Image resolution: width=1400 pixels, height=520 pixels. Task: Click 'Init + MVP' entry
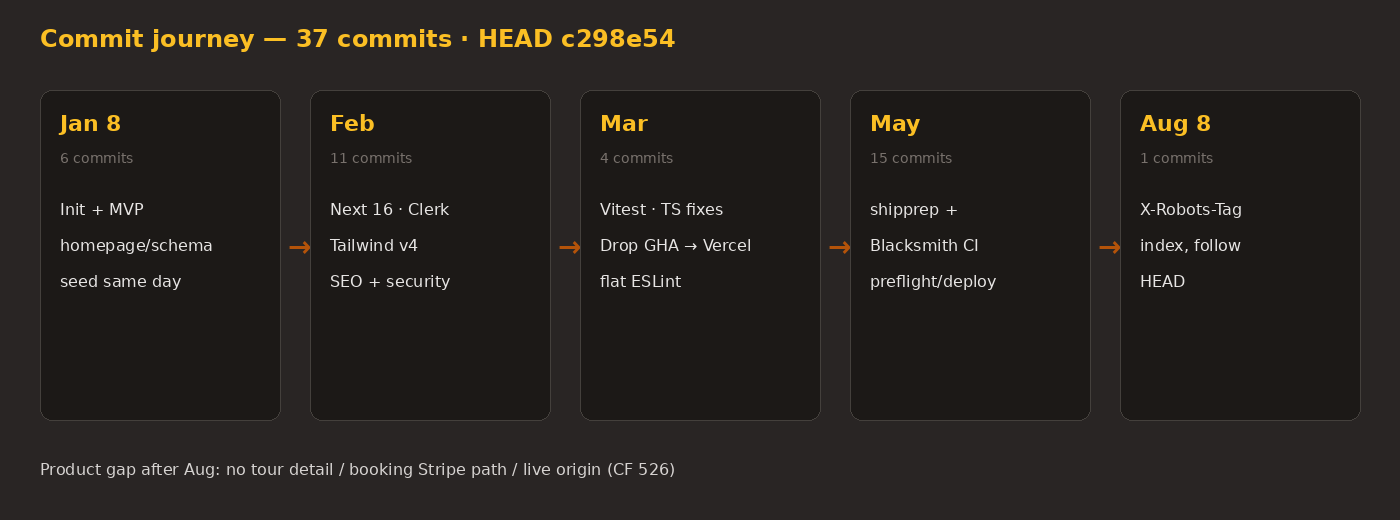tap(102, 210)
